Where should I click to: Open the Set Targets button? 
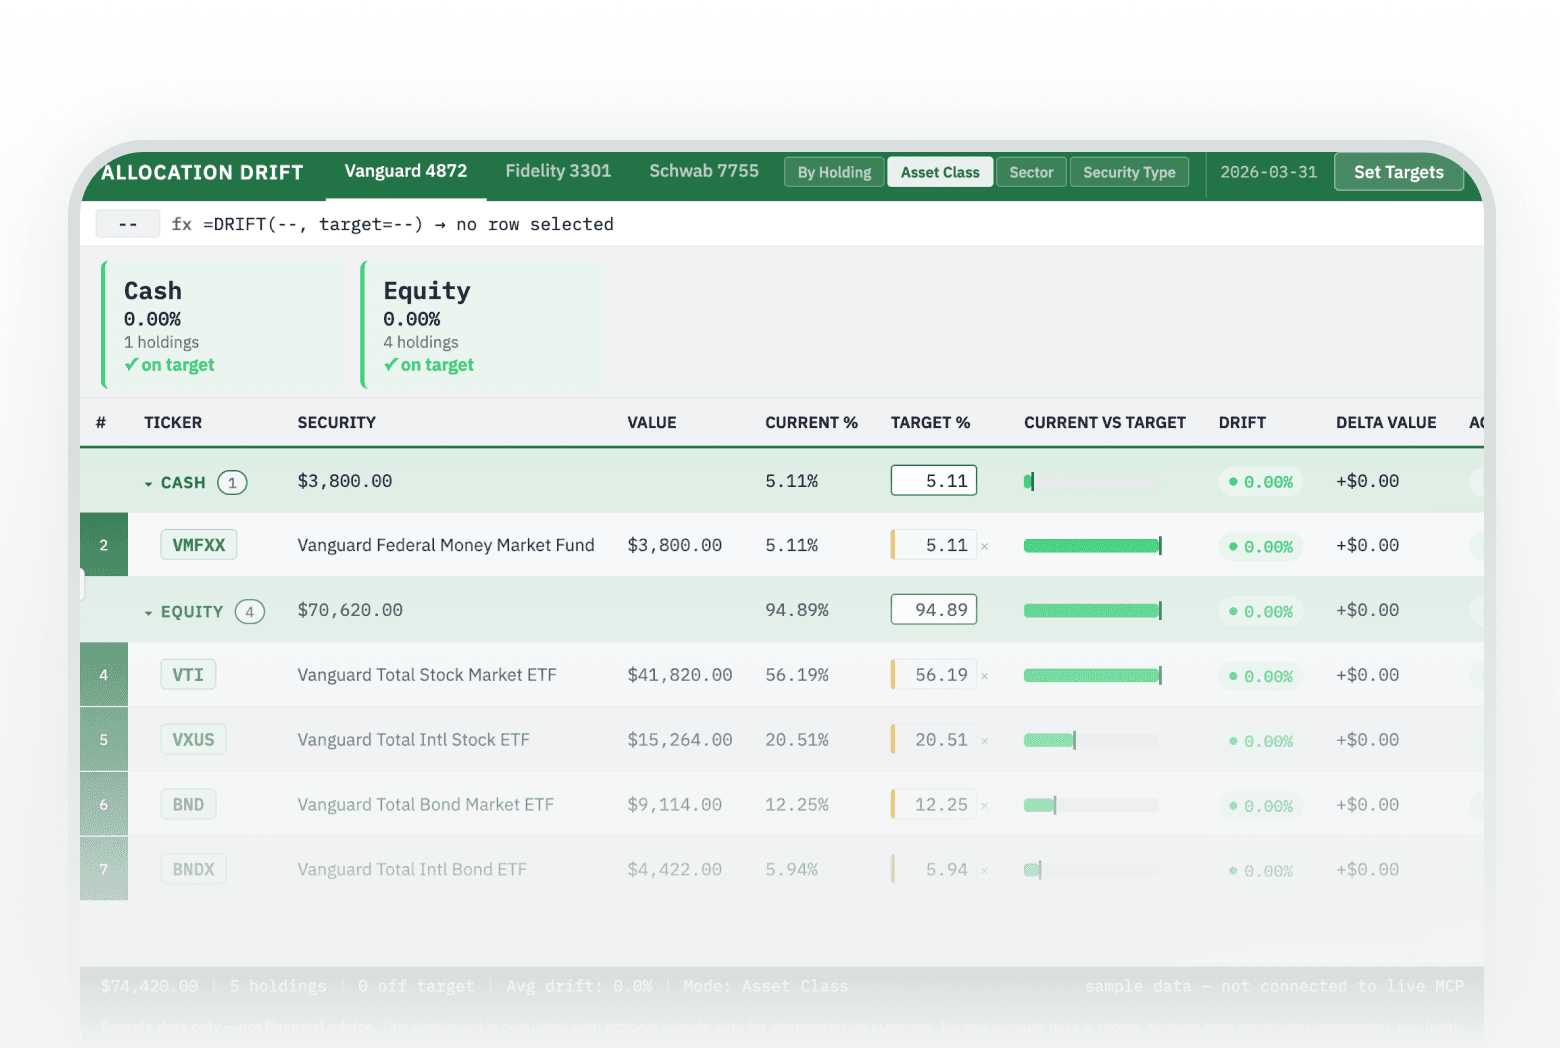(x=1398, y=172)
